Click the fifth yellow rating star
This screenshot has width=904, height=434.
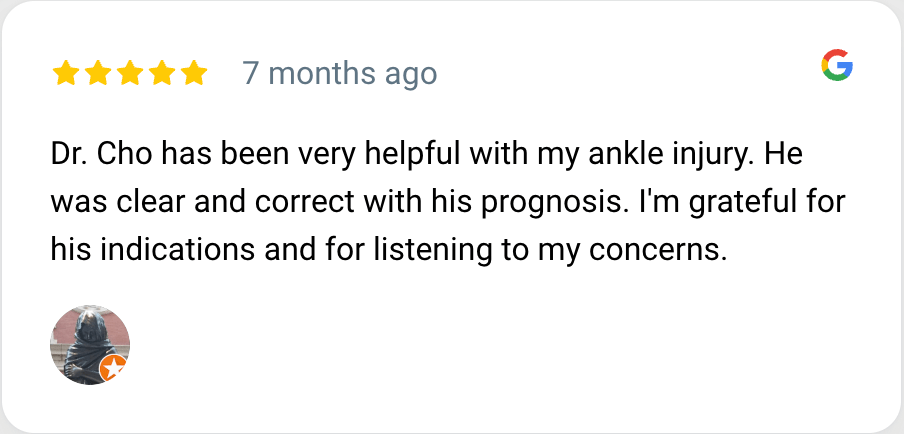[194, 73]
